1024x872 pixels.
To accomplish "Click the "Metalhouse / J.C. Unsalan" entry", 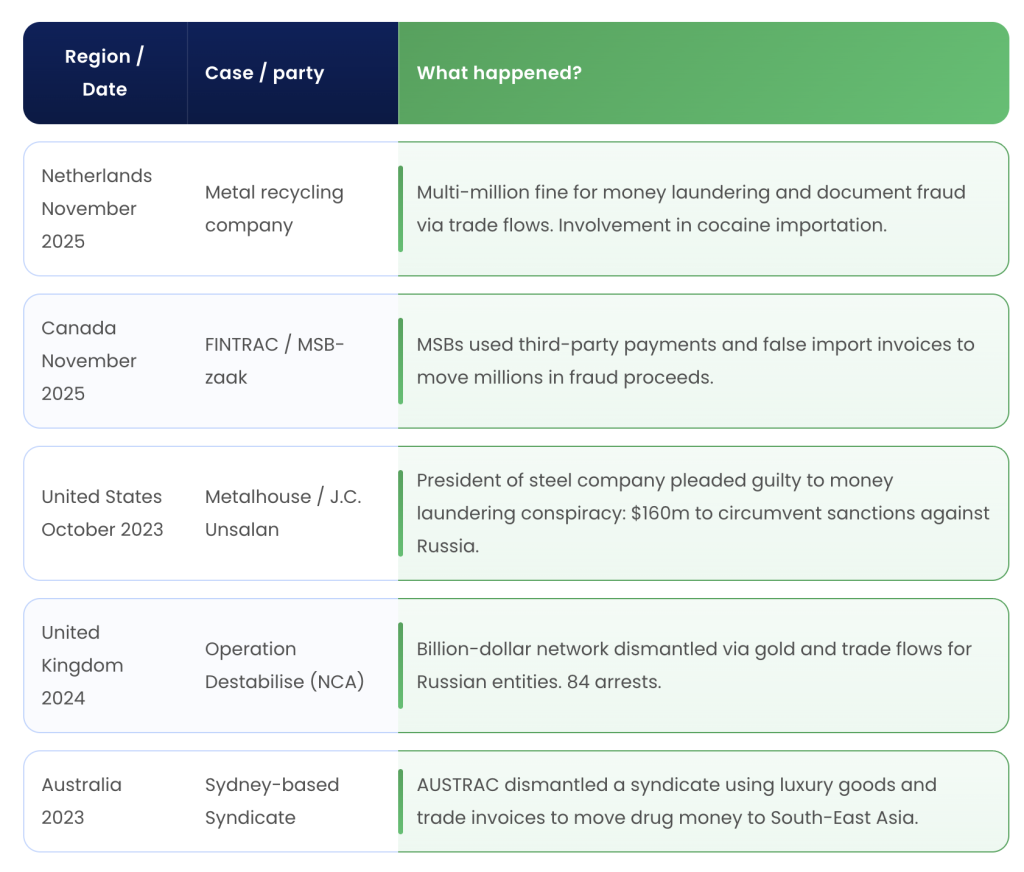I will (x=283, y=513).
